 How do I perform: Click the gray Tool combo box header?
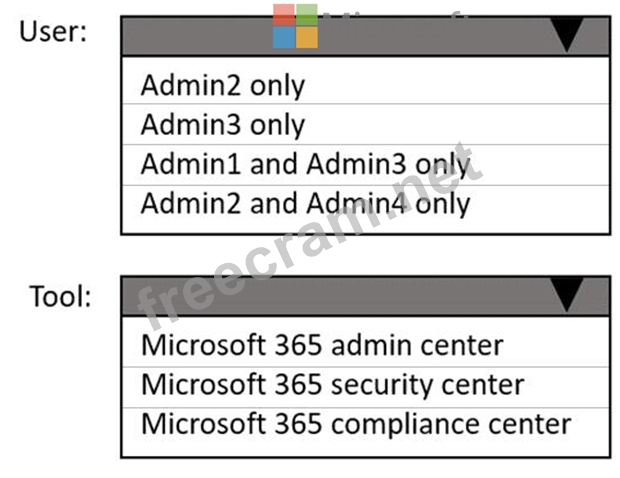pyautogui.click(x=340, y=296)
